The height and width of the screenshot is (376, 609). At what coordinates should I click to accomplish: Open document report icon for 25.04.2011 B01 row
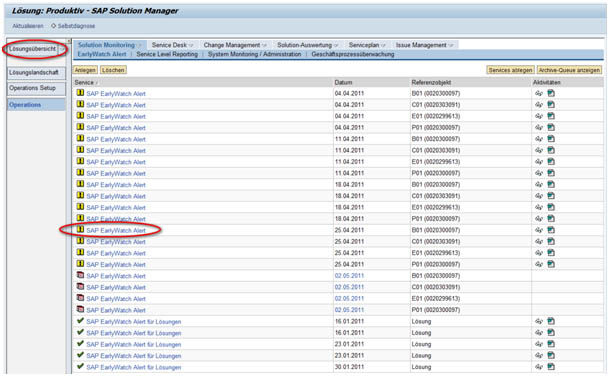pos(551,230)
